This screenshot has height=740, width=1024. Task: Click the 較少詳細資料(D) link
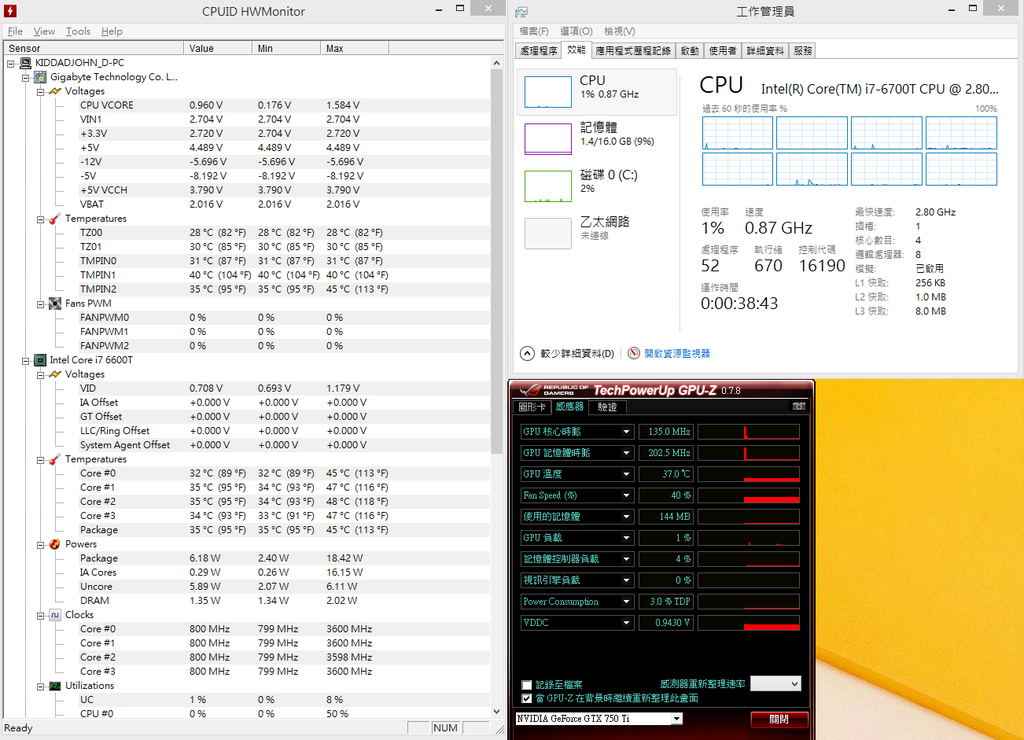577,353
